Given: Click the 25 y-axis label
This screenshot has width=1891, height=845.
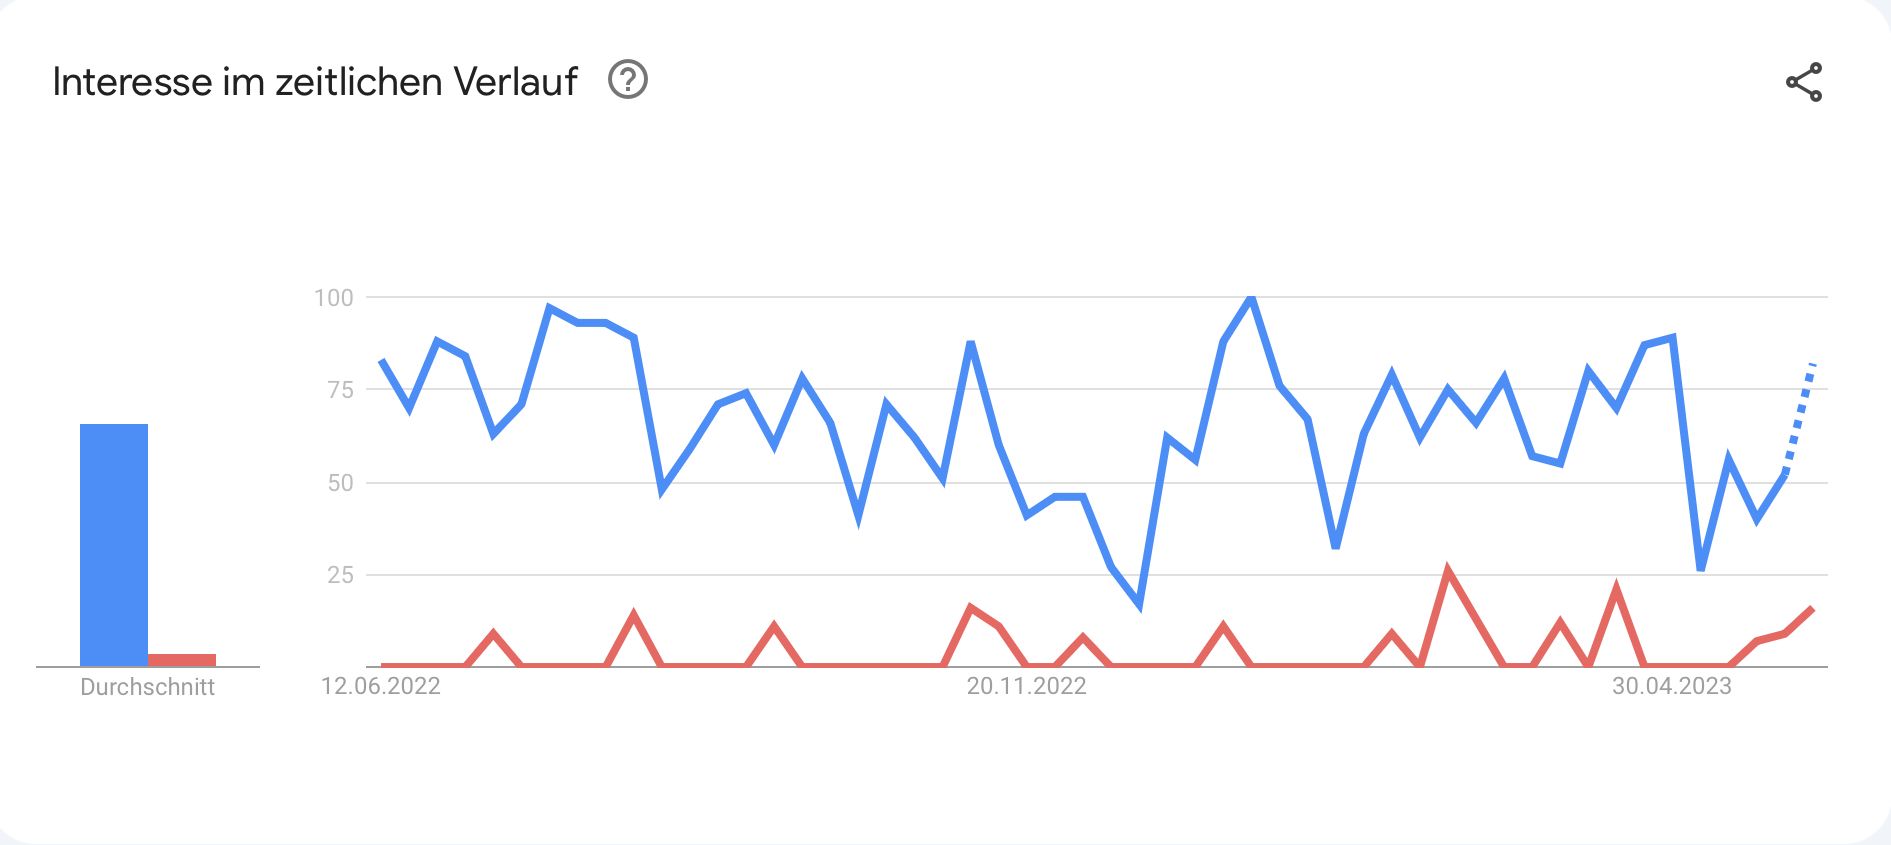Looking at the screenshot, I should [340, 575].
